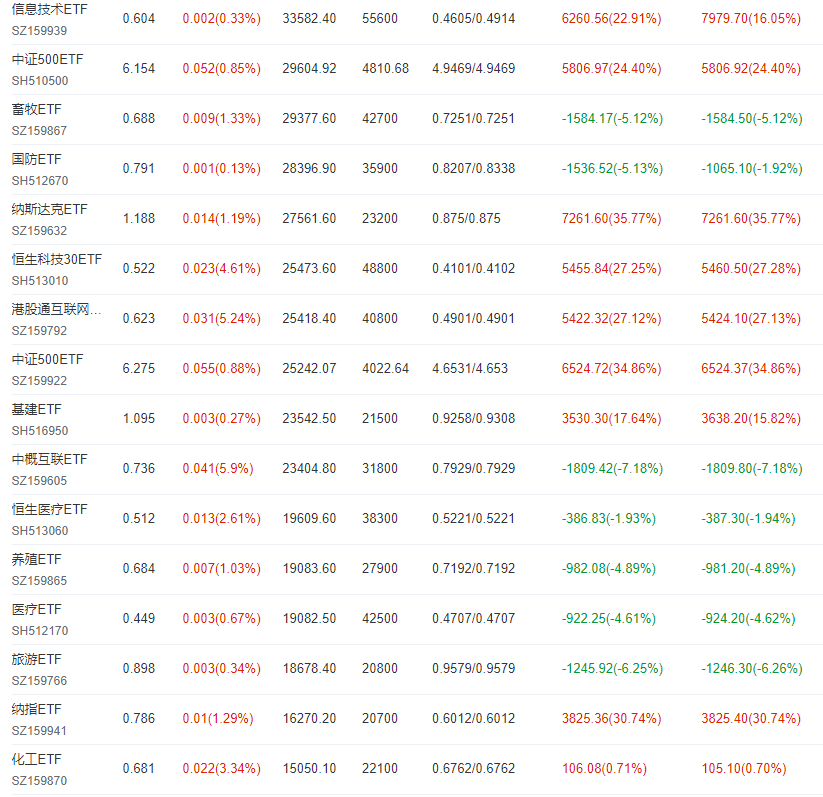Select price 0.604 for 信息技术ETF

tap(139, 18)
